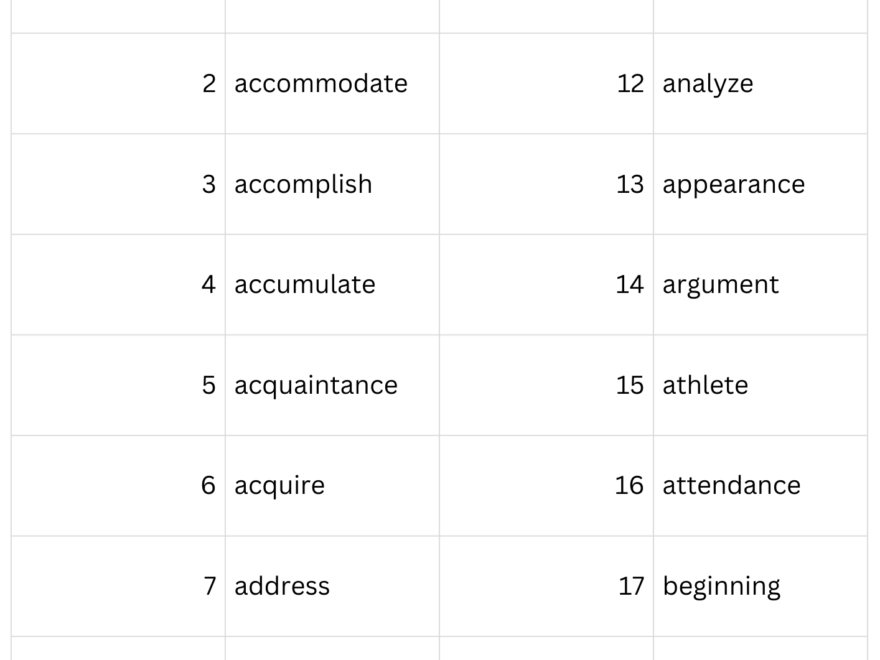The width and height of the screenshot is (880, 660).
Task: Click the word 'argument'
Action: [720, 285]
